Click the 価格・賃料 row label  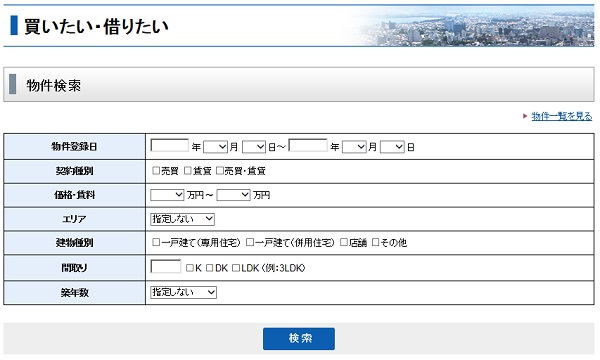pos(74,195)
